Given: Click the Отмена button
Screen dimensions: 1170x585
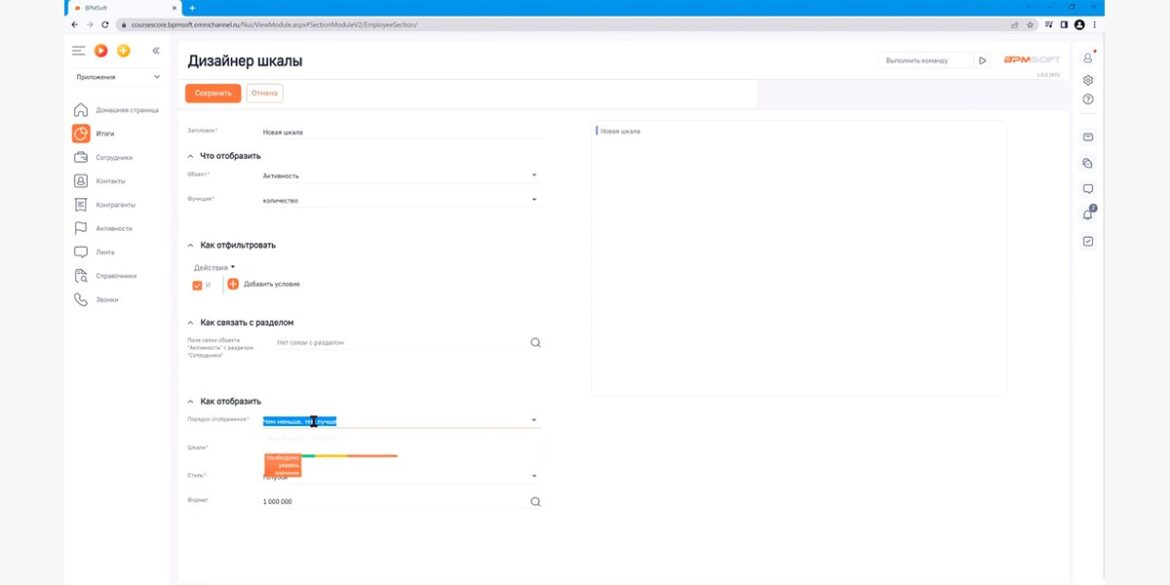Looking at the screenshot, I should coord(265,93).
